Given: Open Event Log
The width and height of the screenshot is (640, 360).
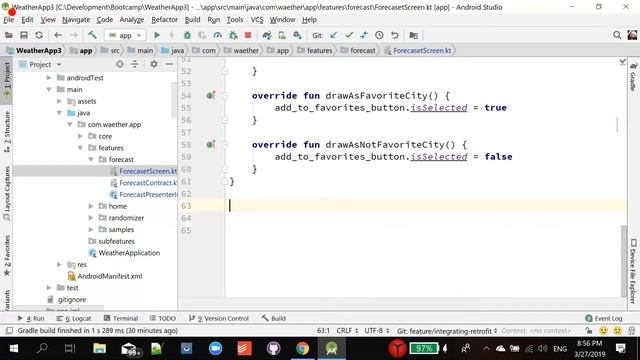Looking at the screenshot, I should tap(604, 318).
